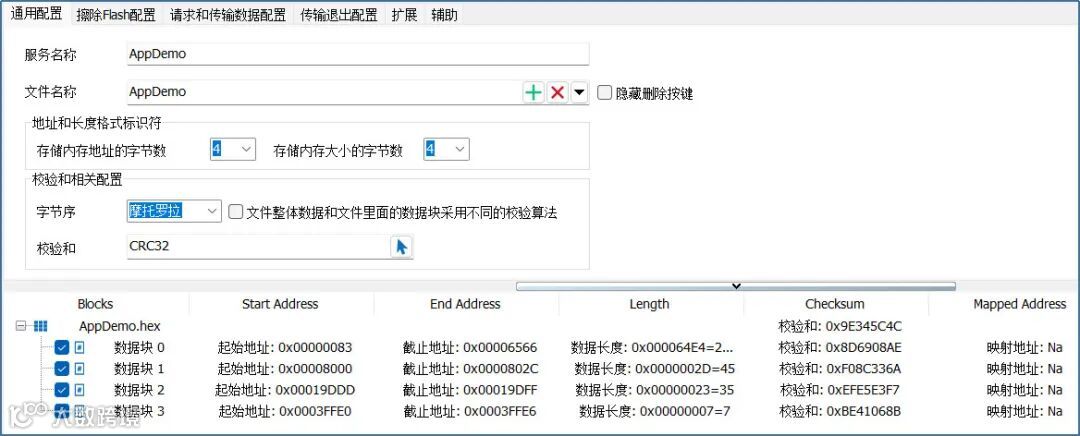The width and height of the screenshot is (1080, 436).
Task: Sort by the Start Address column header
Action: click(280, 304)
